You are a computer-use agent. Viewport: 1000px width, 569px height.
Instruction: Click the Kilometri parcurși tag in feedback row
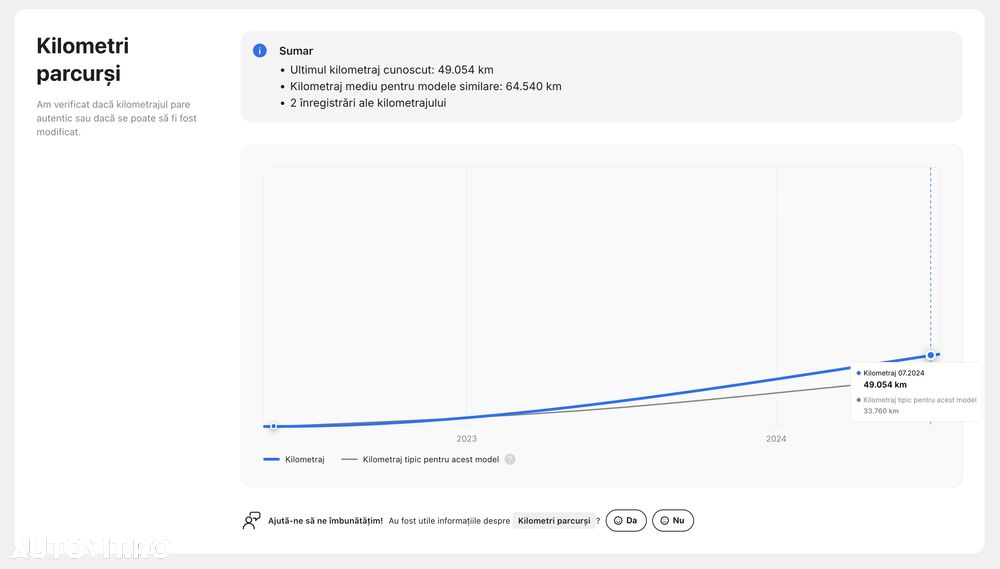(x=554, y=520)
